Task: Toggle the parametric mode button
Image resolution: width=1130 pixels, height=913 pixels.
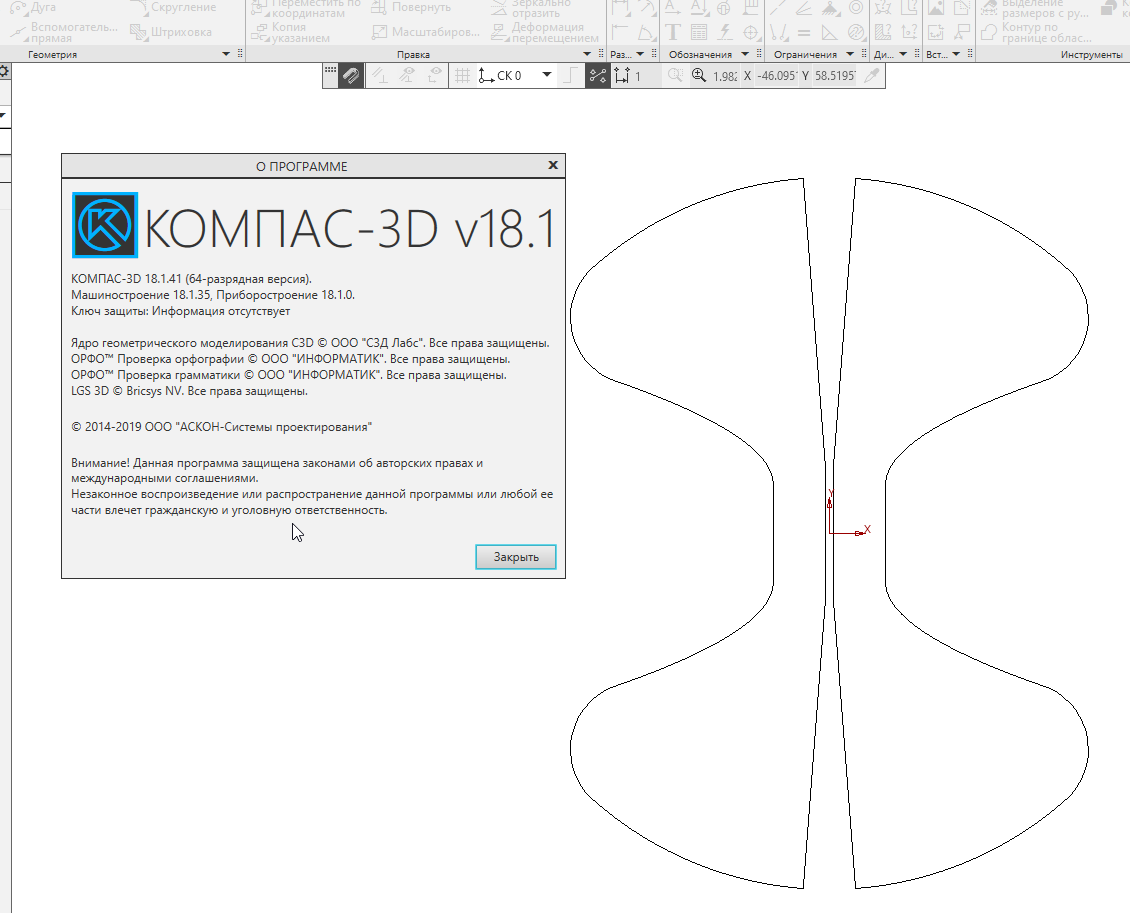Action: (597, 76)
